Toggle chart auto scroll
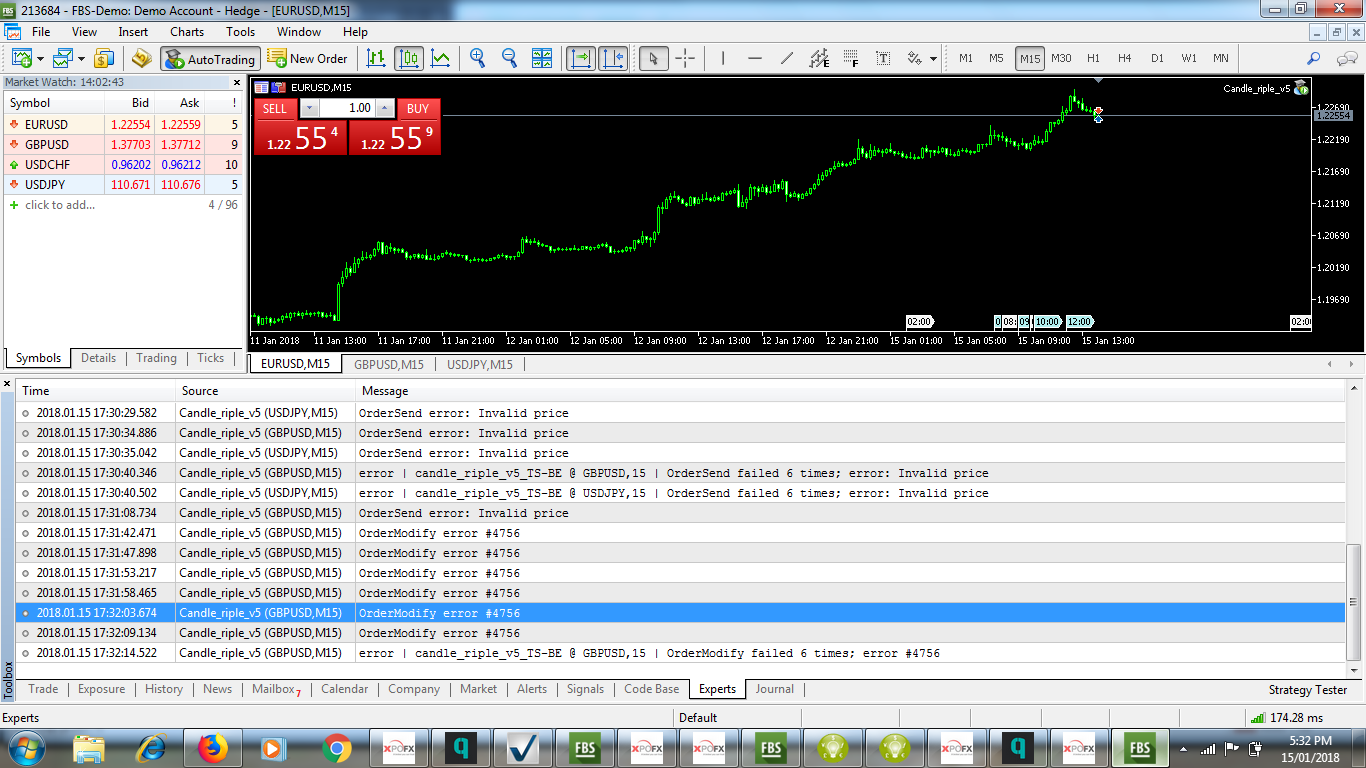 (x=580, y=58)
